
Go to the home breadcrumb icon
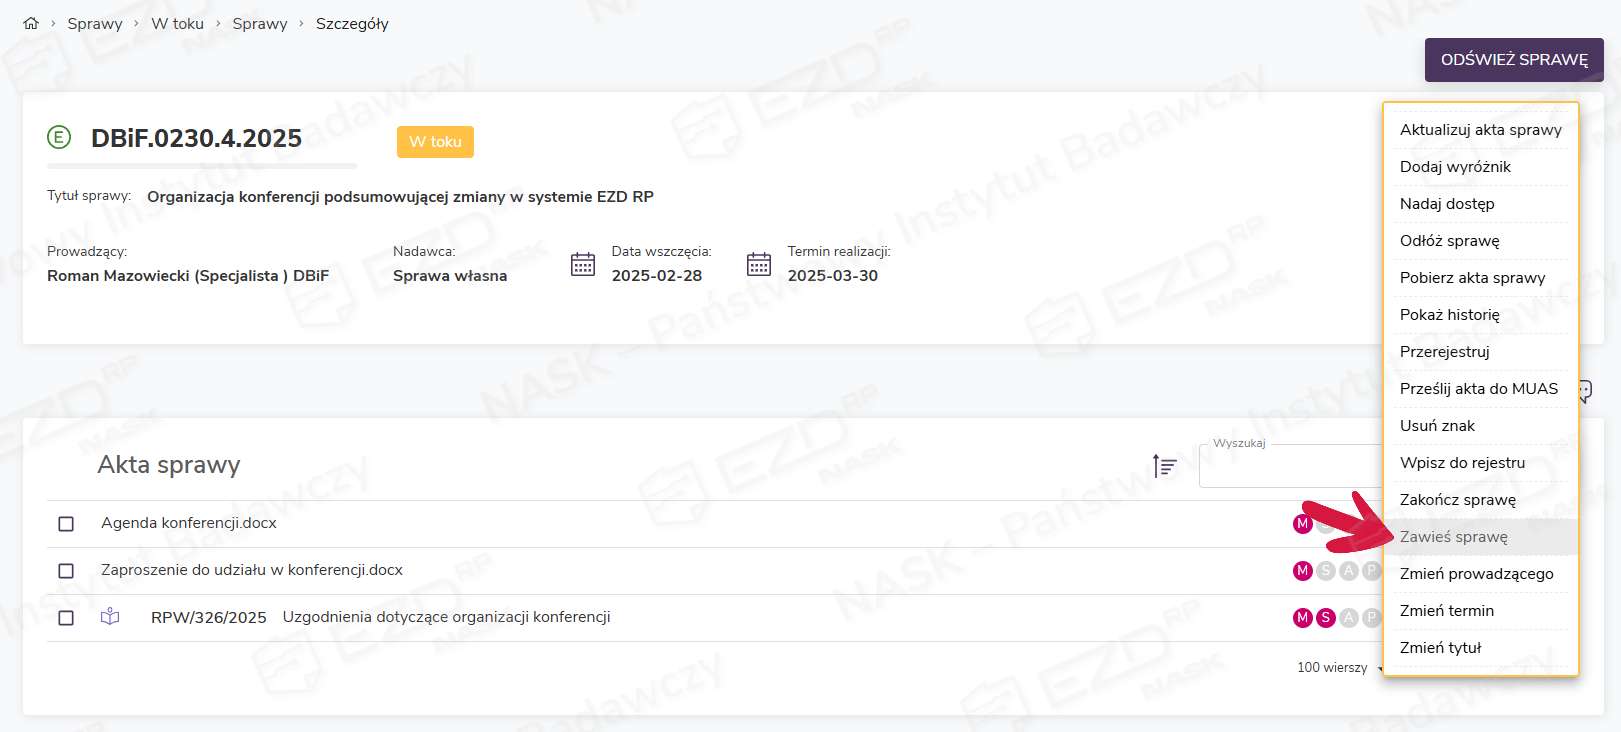31,23
